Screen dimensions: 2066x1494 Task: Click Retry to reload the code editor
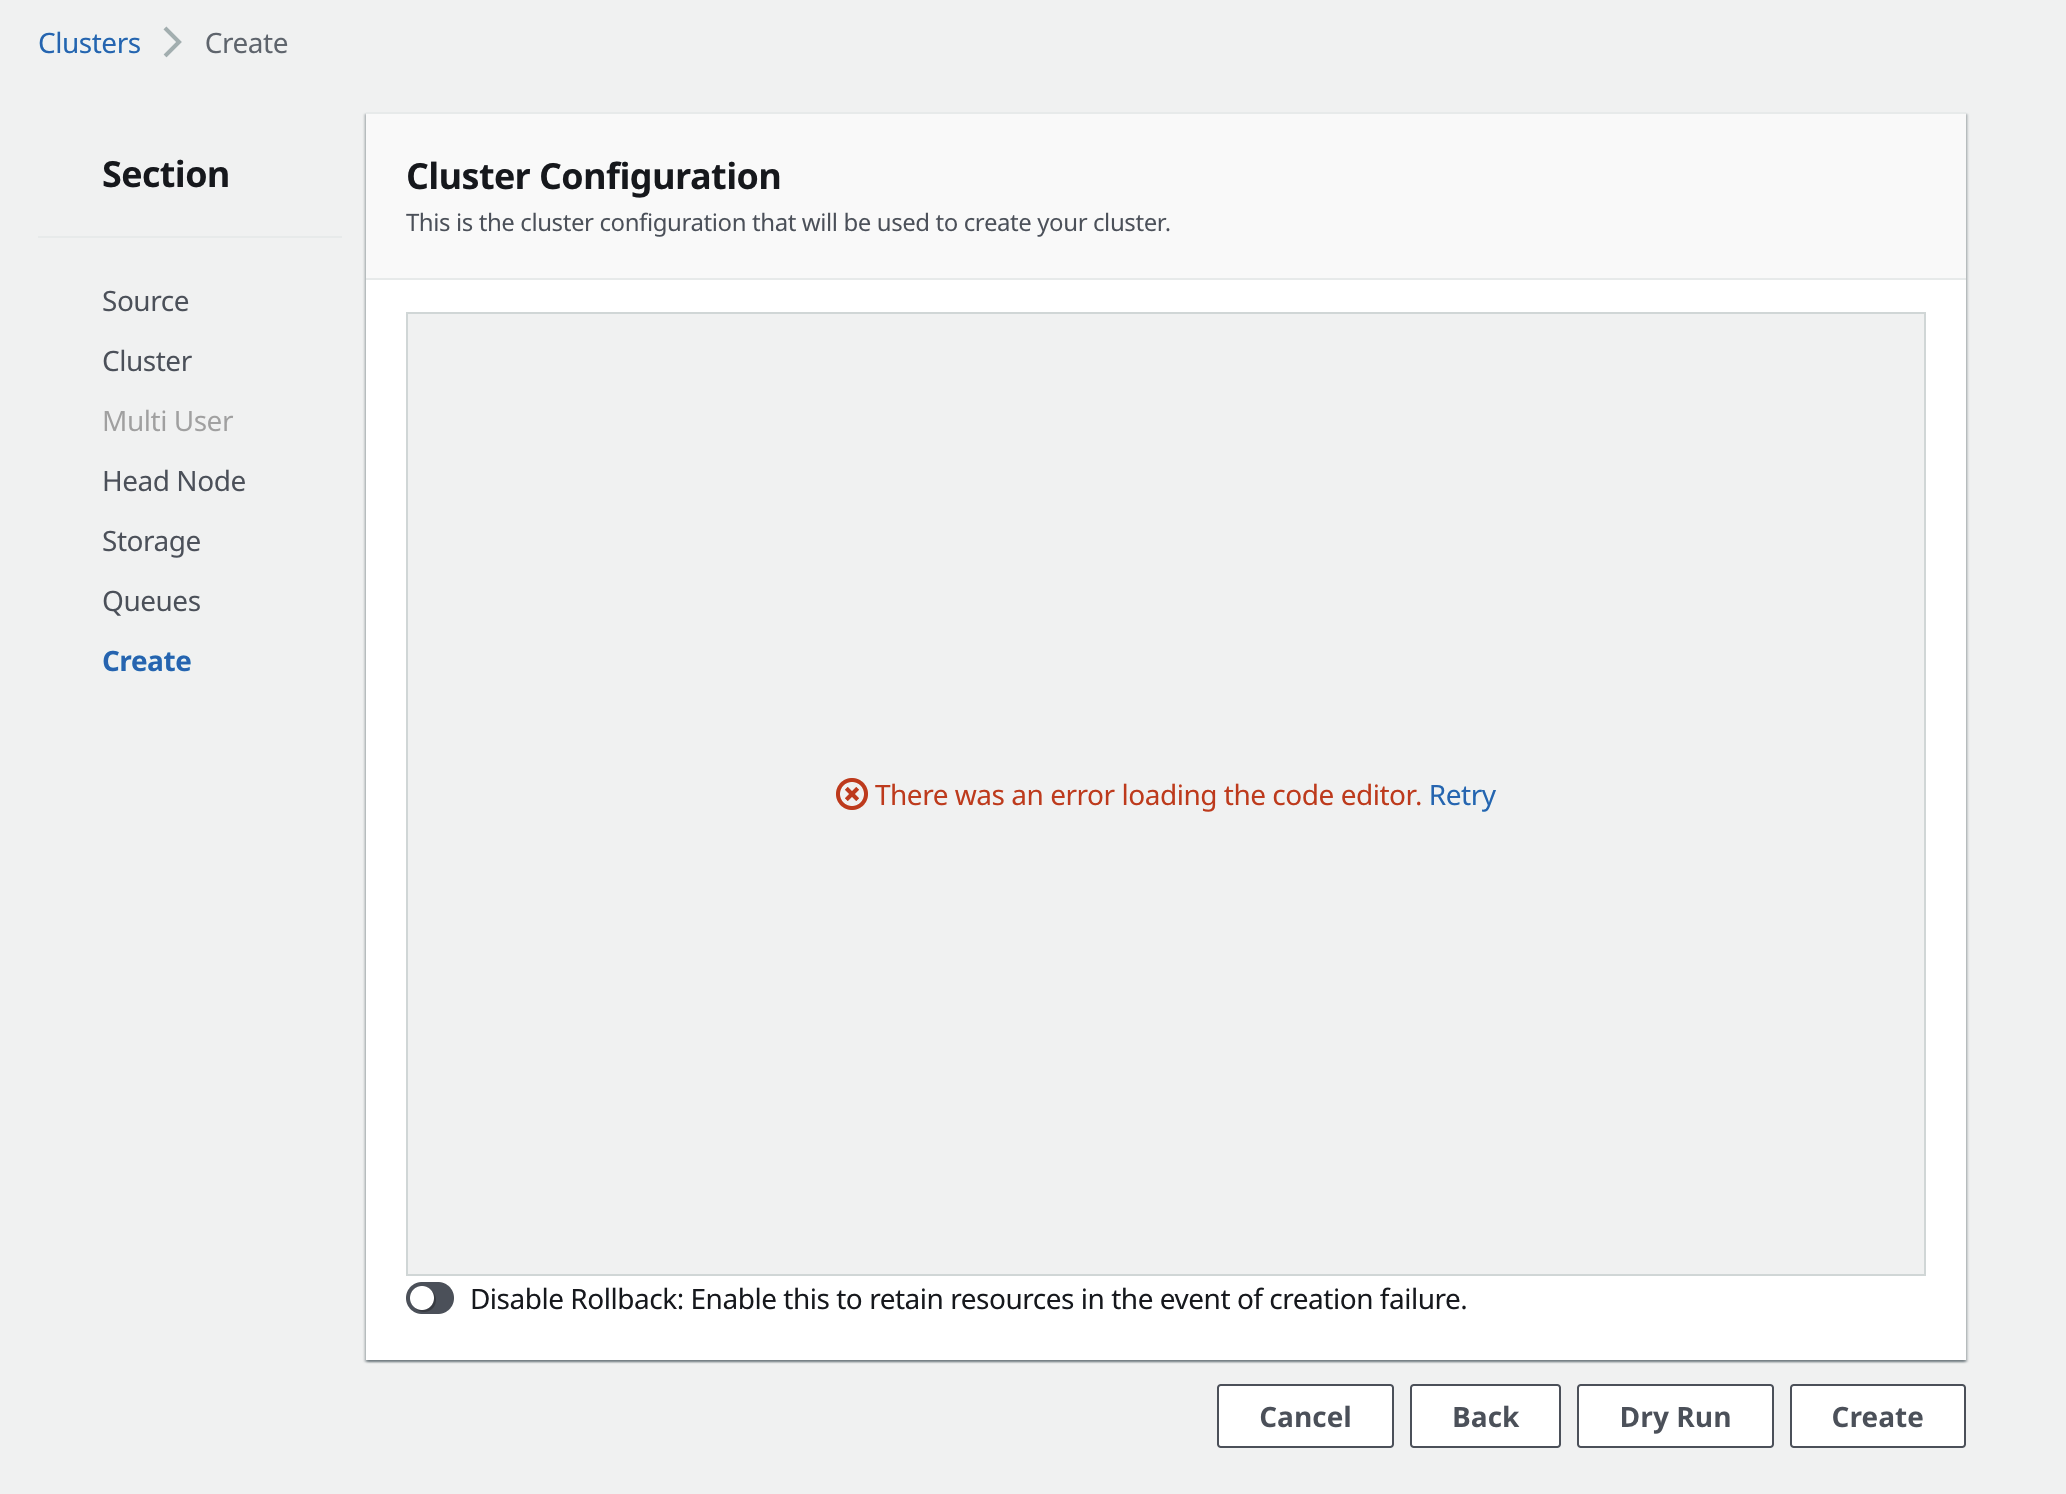pyautogui.click(x=1461, y=795)
